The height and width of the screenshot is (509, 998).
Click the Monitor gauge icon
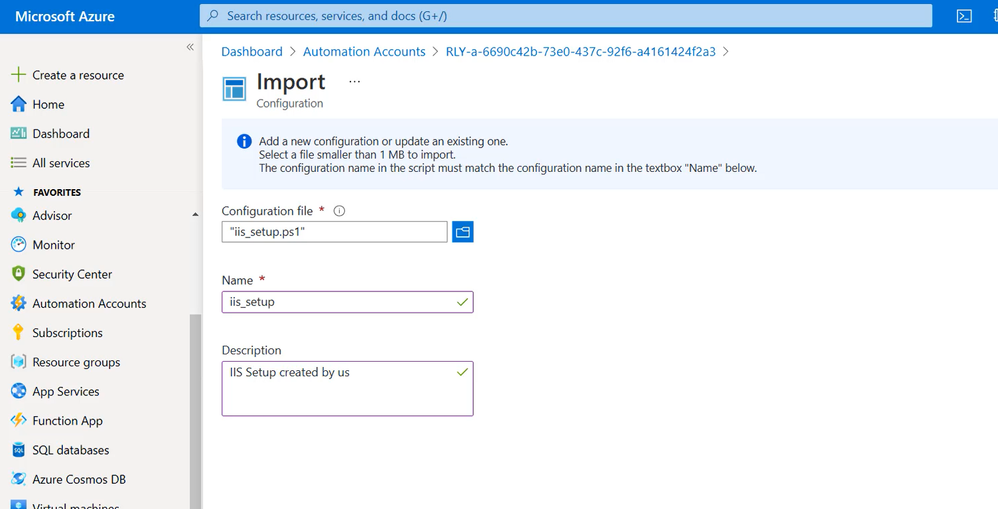coord(18,244)
